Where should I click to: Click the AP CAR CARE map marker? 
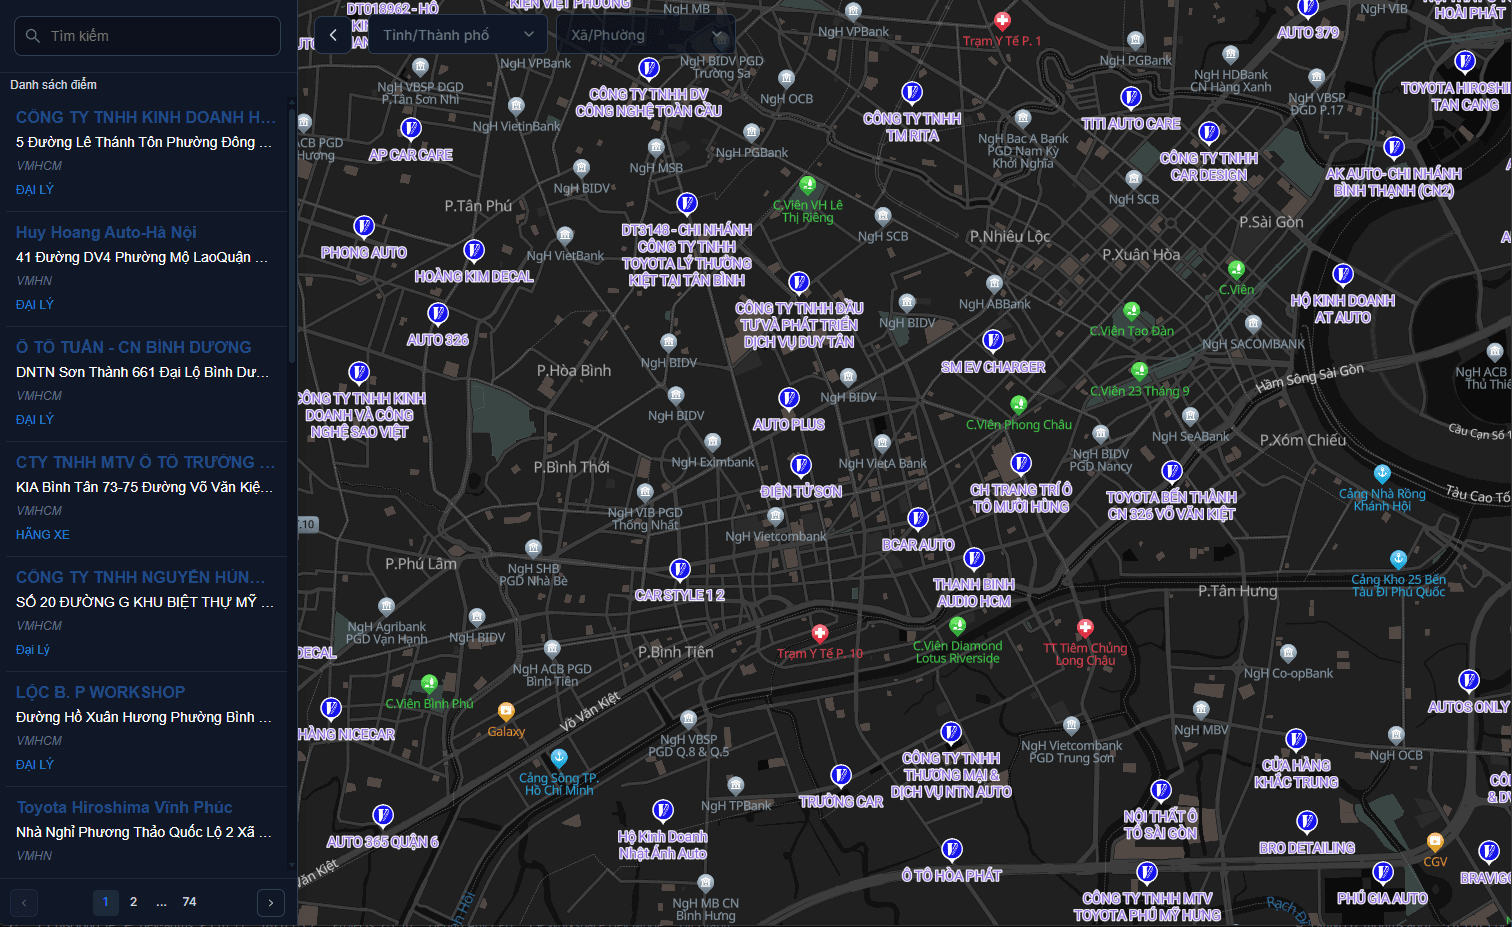pos(410,129)
